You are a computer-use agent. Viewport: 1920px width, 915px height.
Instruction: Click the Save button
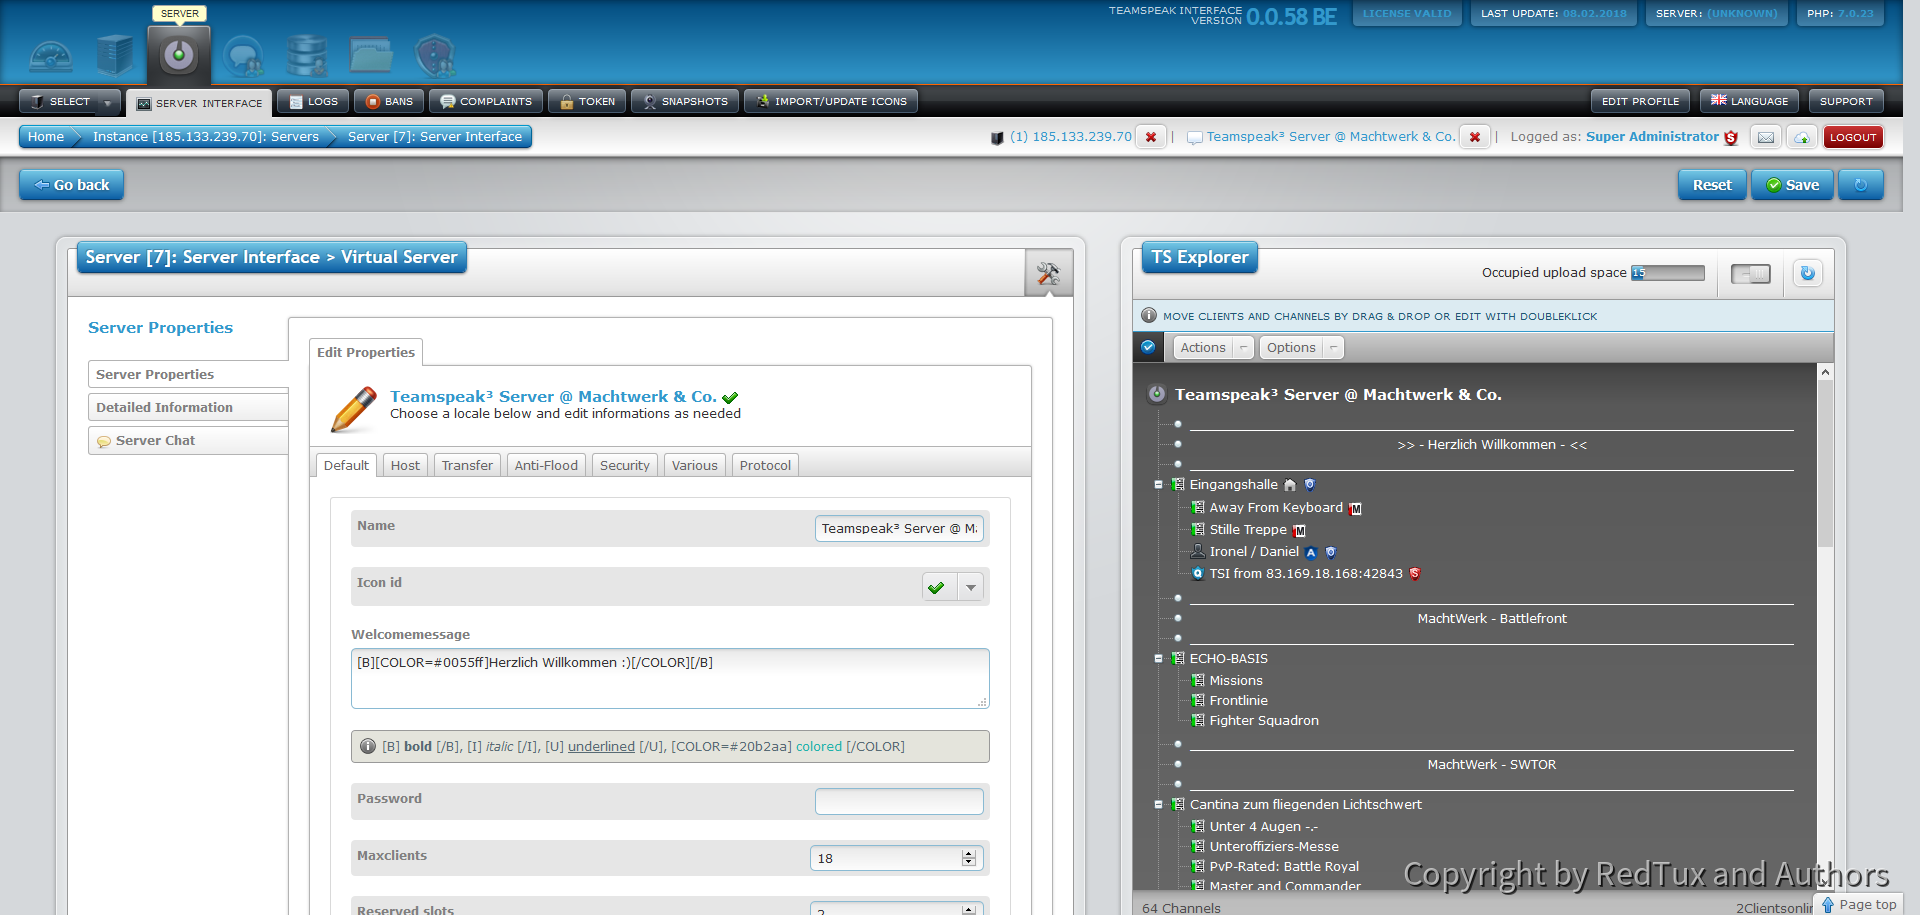1792,185
